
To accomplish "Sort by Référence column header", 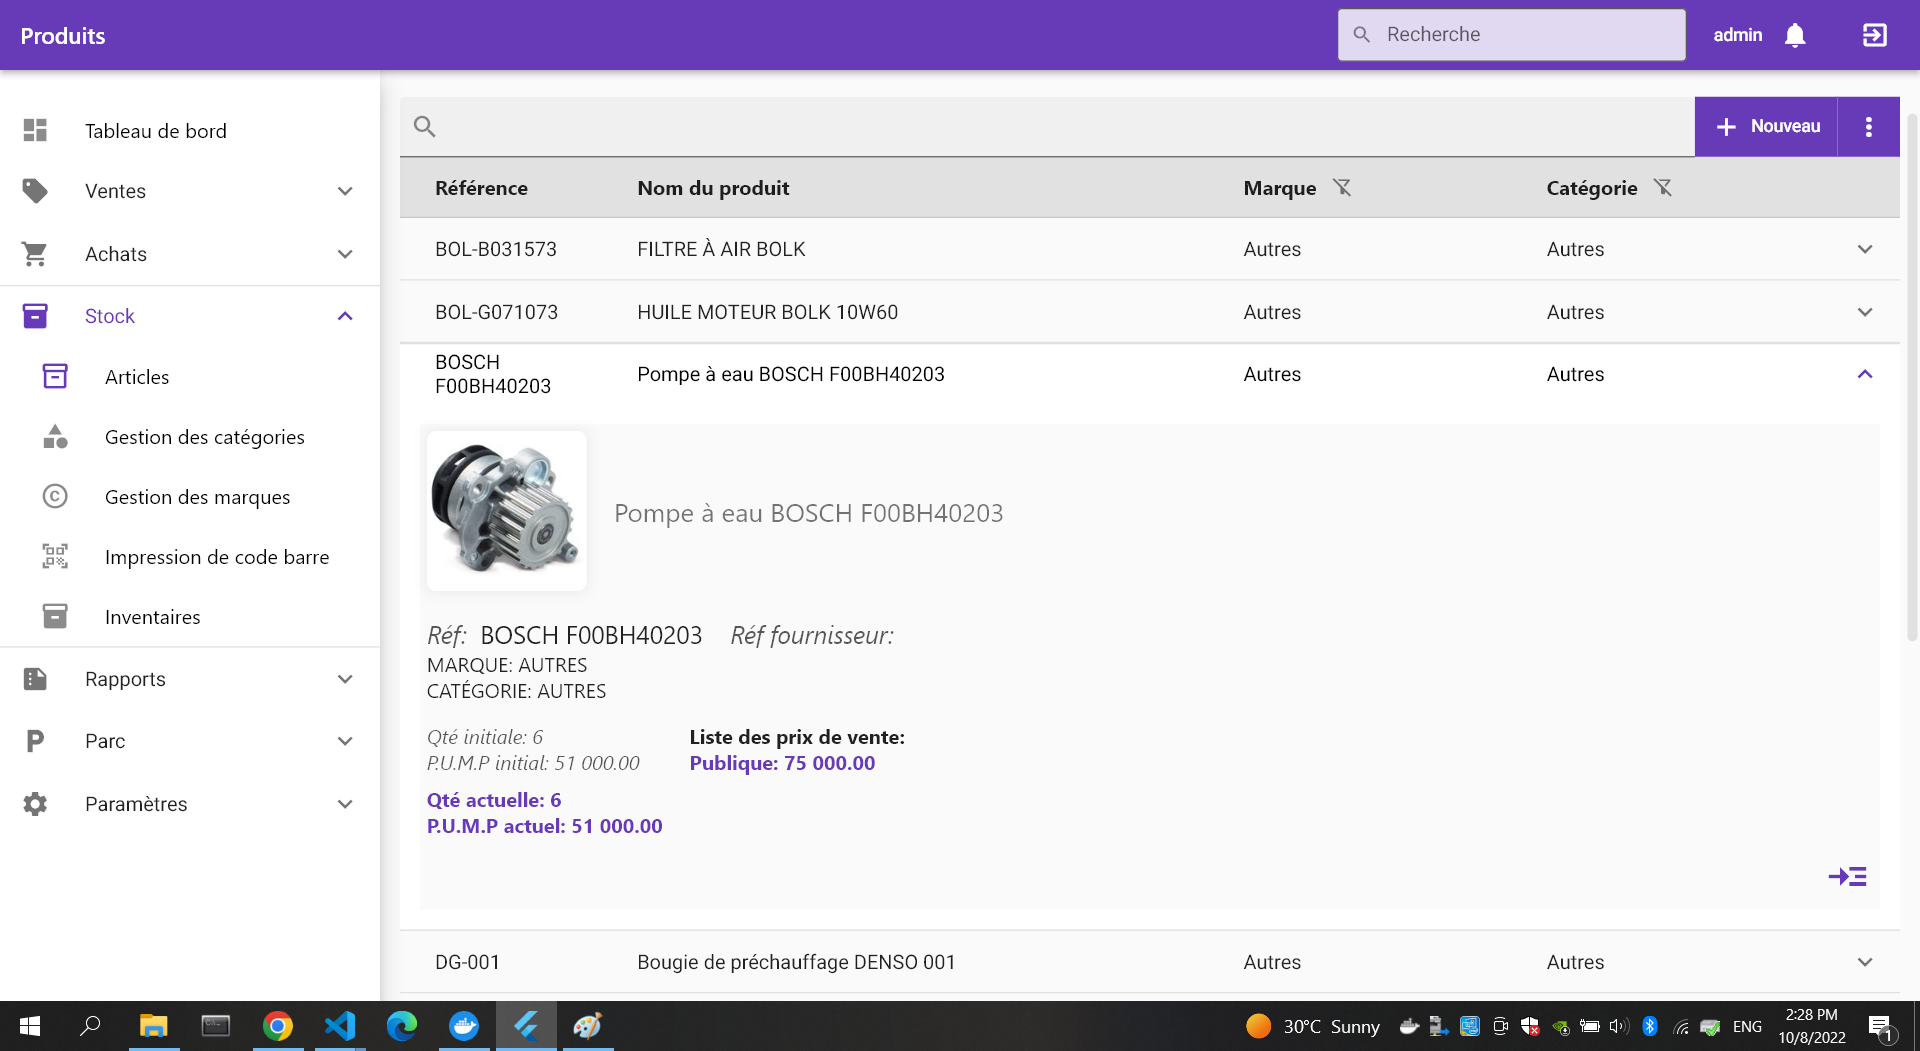I will point(481,188).
